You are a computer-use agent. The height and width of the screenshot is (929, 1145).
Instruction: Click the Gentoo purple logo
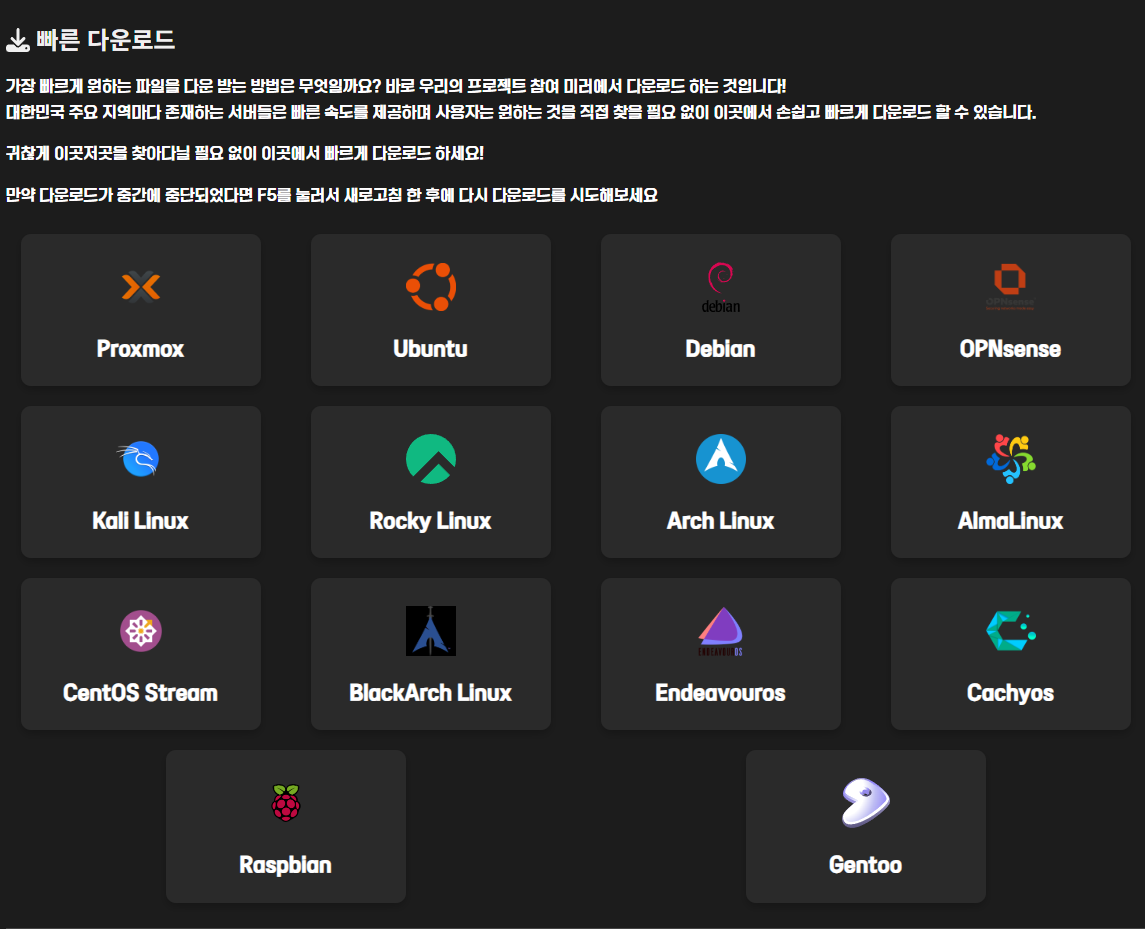point(865,803)
